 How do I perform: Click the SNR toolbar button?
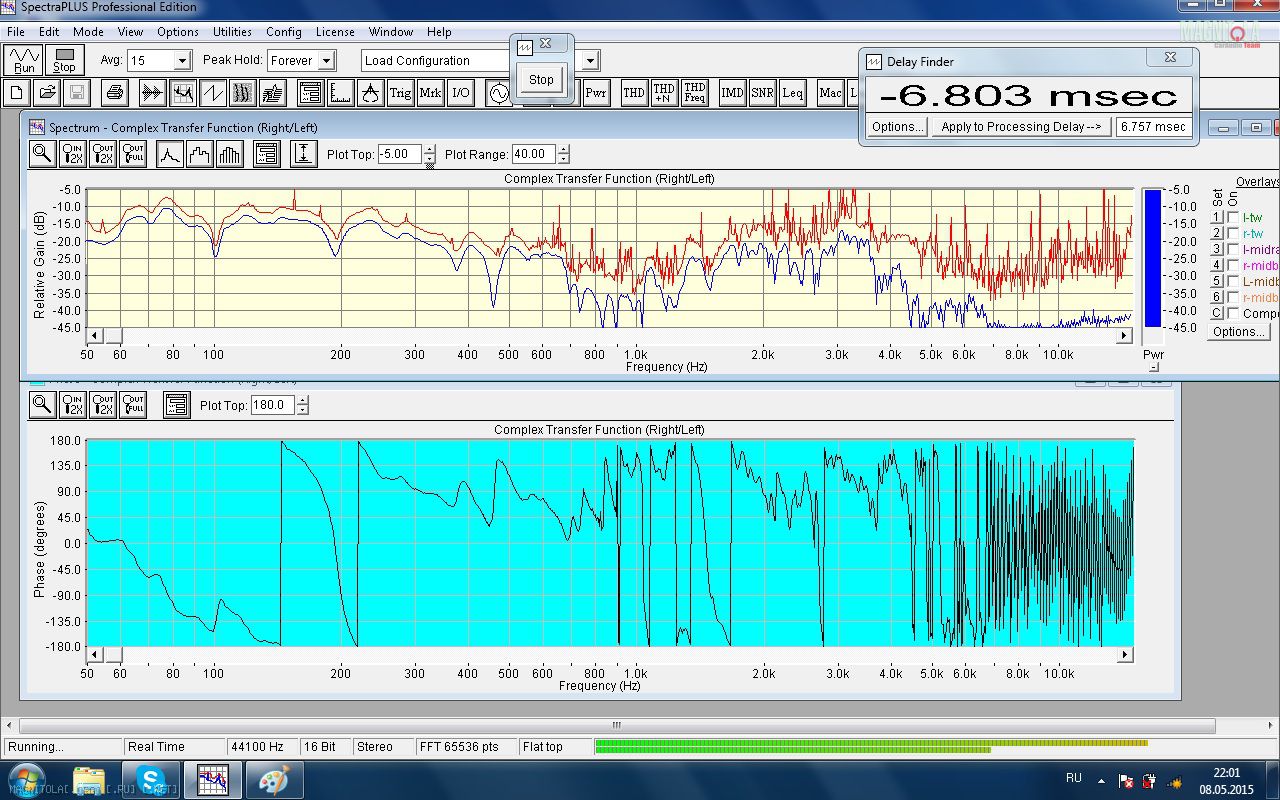[762, 93]
